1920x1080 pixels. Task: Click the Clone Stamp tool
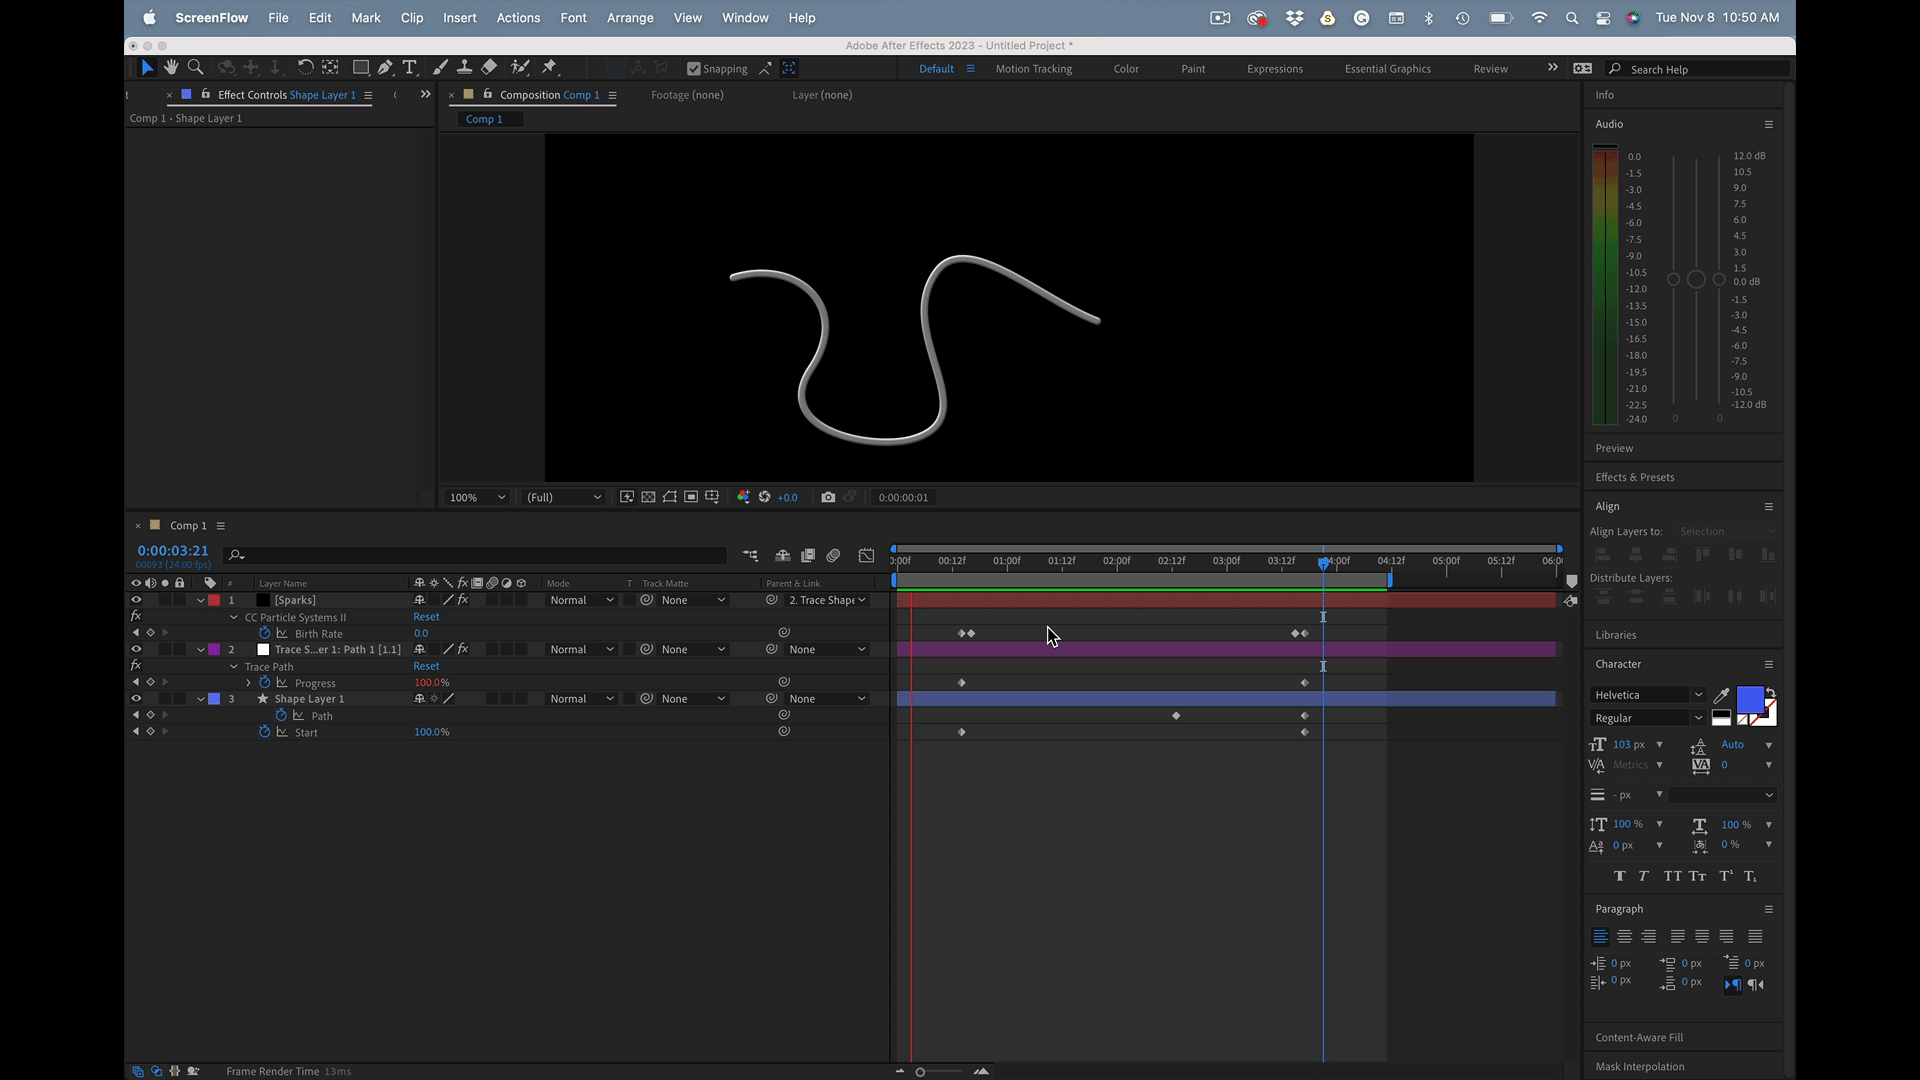tap(464, 67)
